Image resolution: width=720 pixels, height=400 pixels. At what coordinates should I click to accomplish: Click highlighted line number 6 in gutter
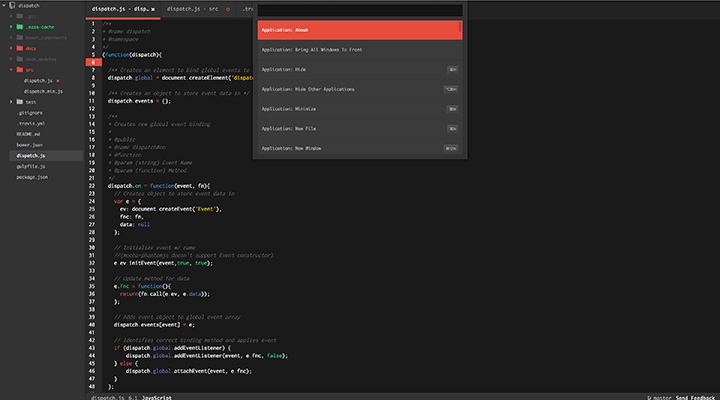[x=93, y=62]
